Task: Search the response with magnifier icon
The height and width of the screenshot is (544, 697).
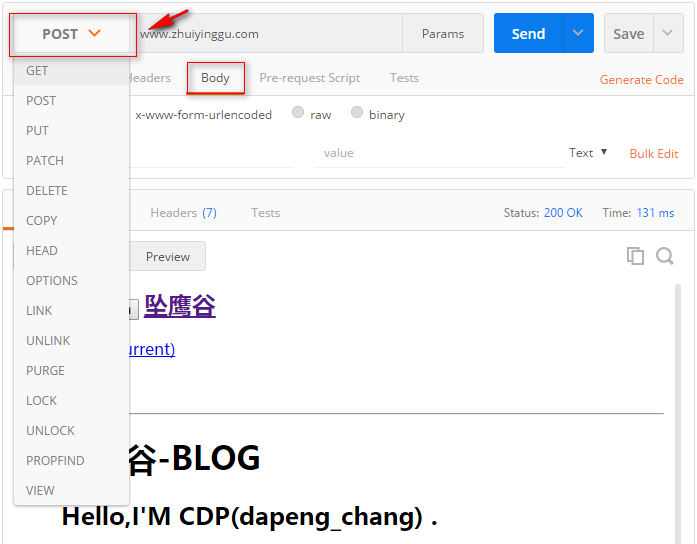Action: [x=665, y=256]
